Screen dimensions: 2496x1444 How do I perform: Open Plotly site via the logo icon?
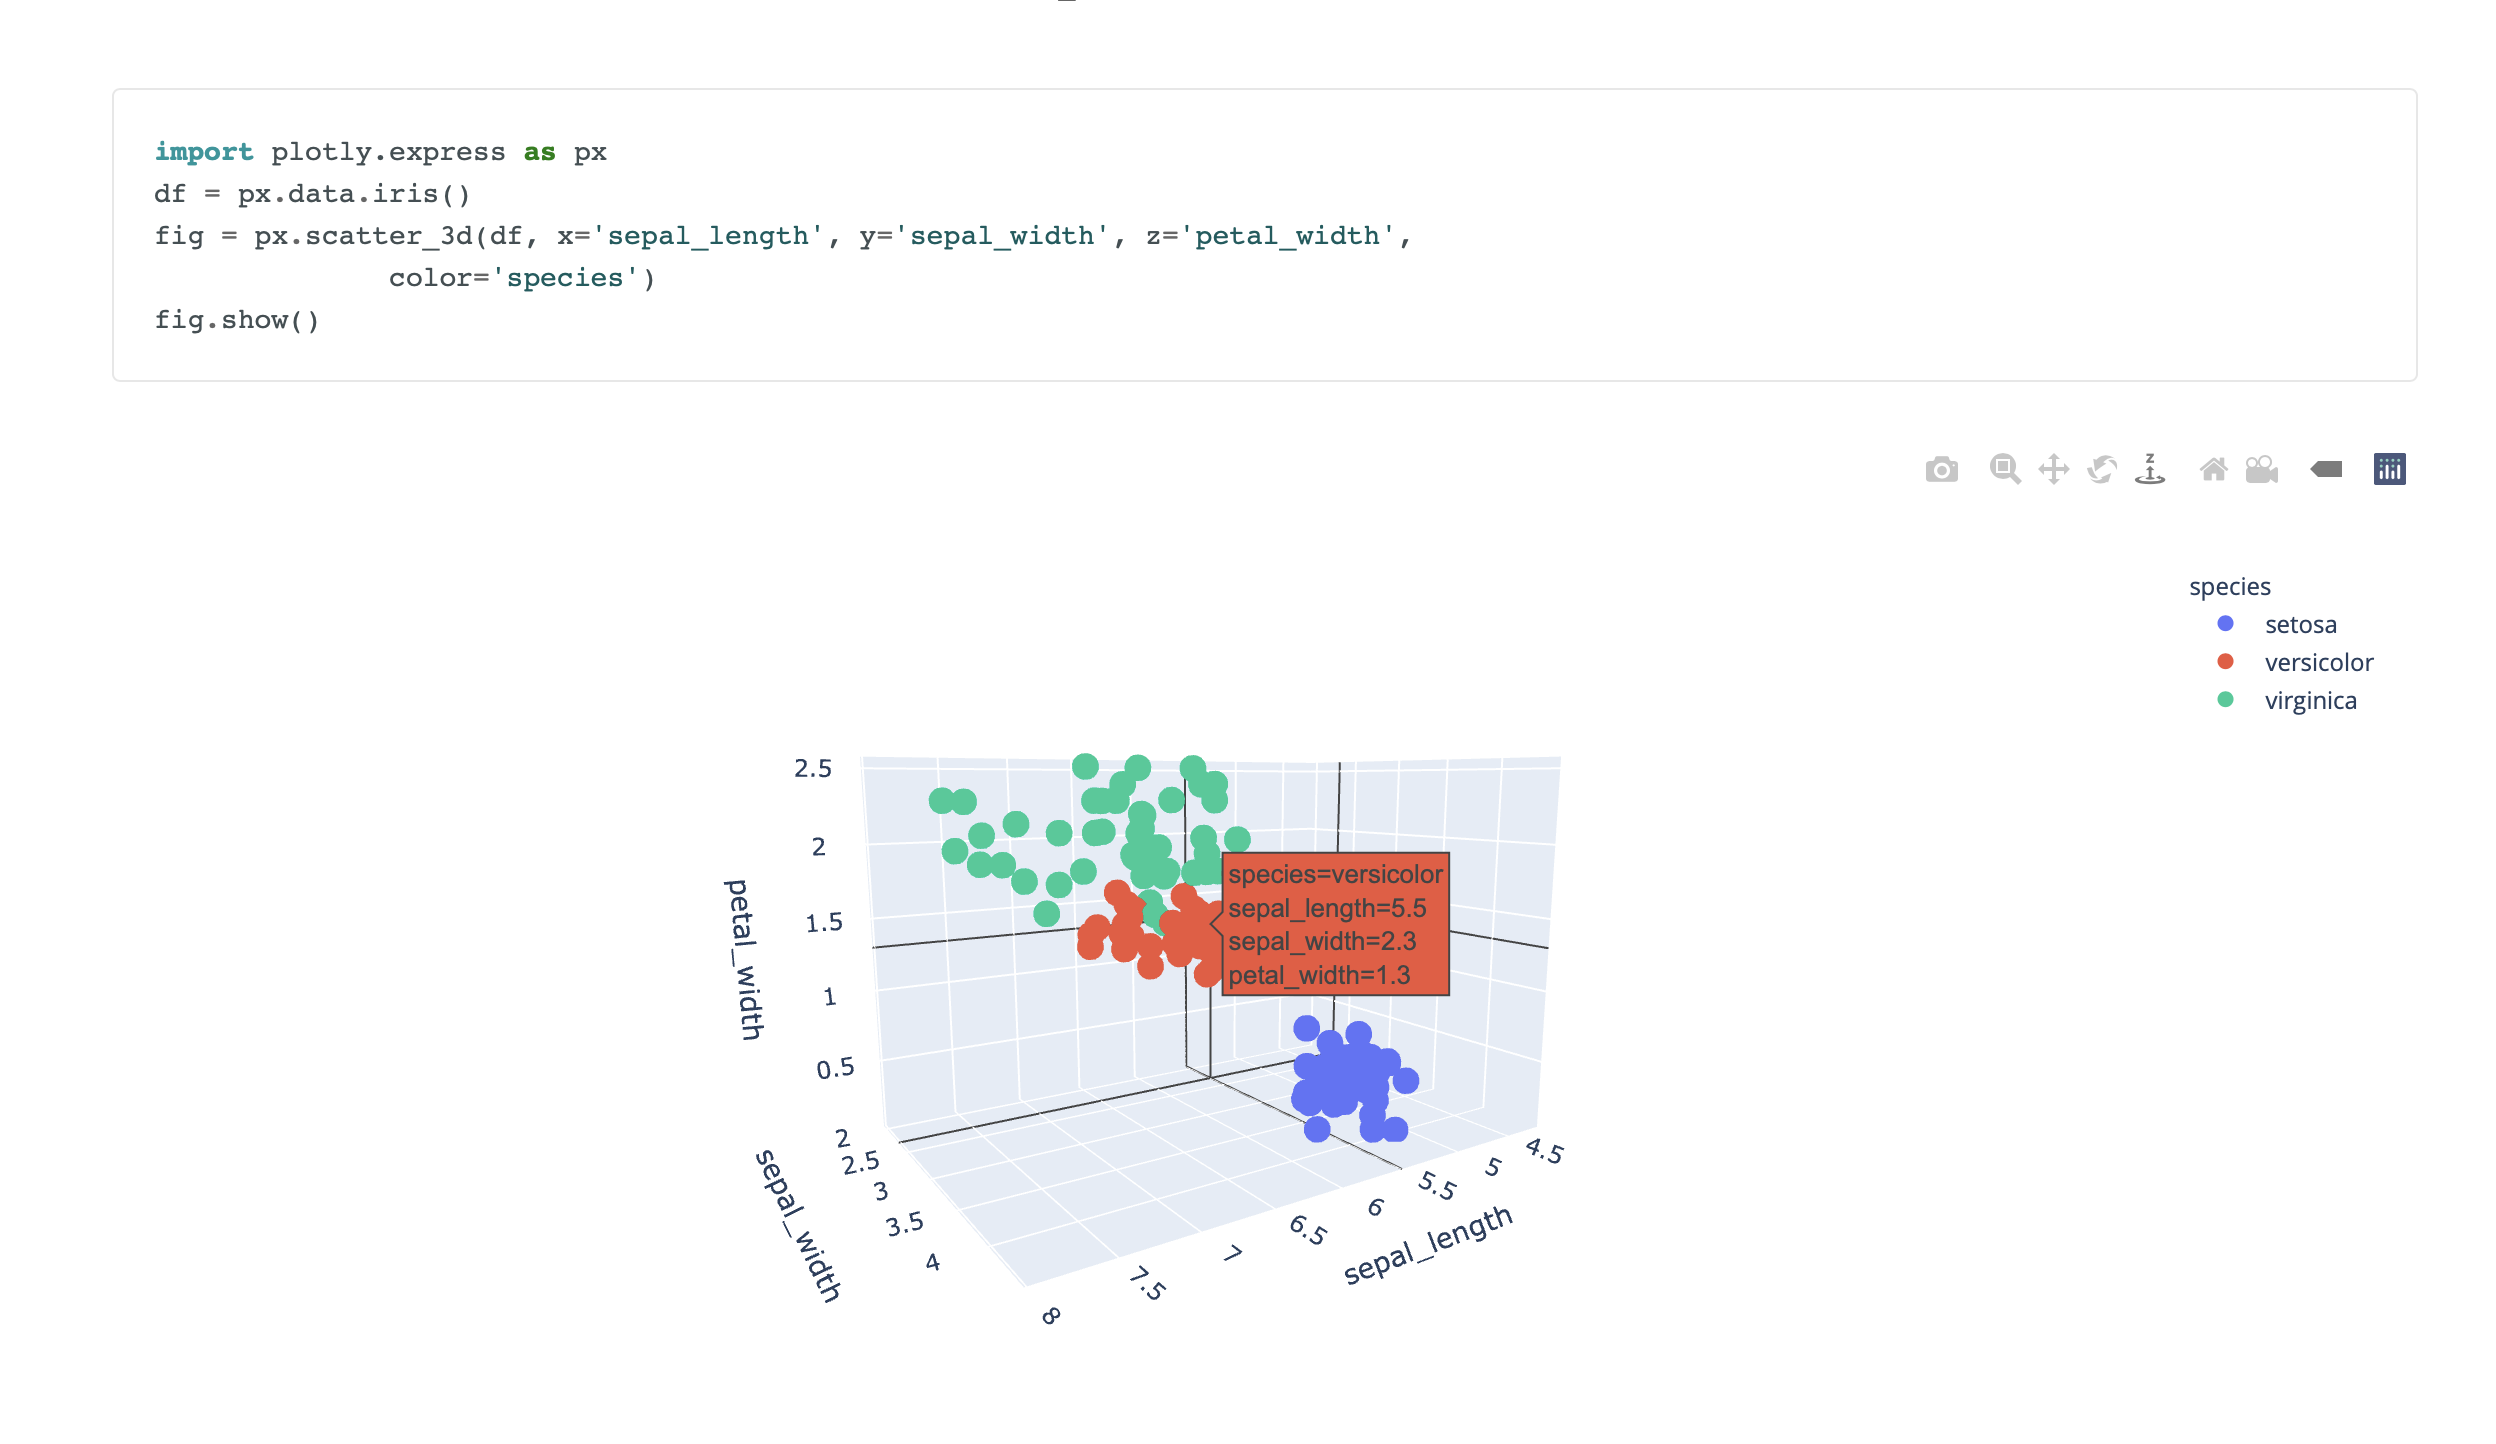pos(2390,468)
